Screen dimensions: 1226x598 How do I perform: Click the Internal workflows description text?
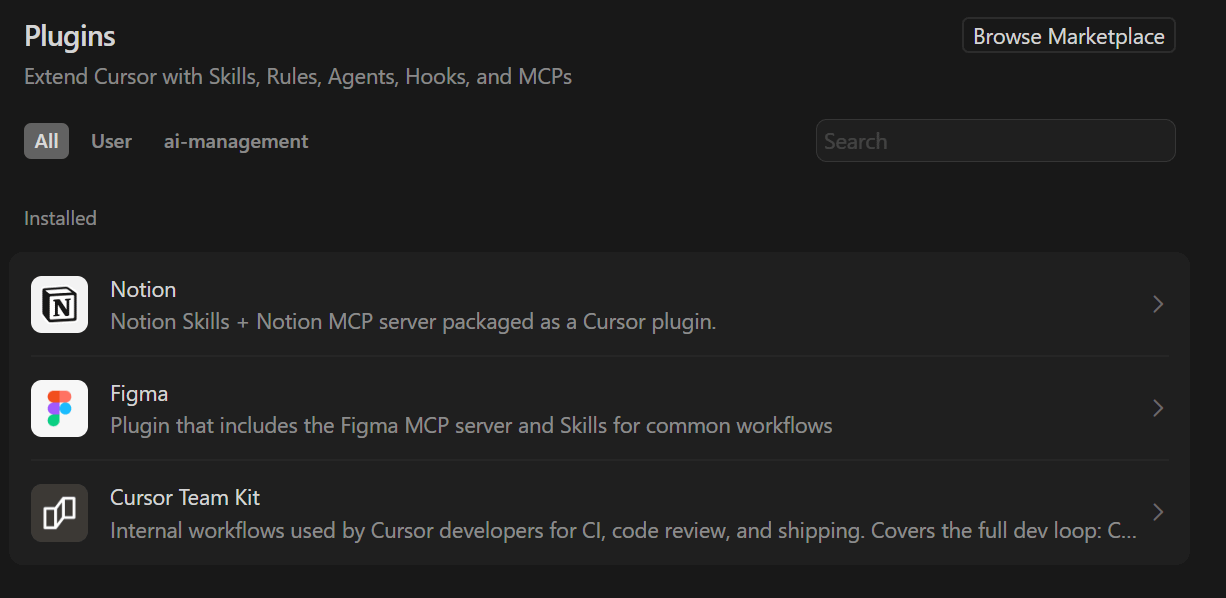(x=623, y=530)
